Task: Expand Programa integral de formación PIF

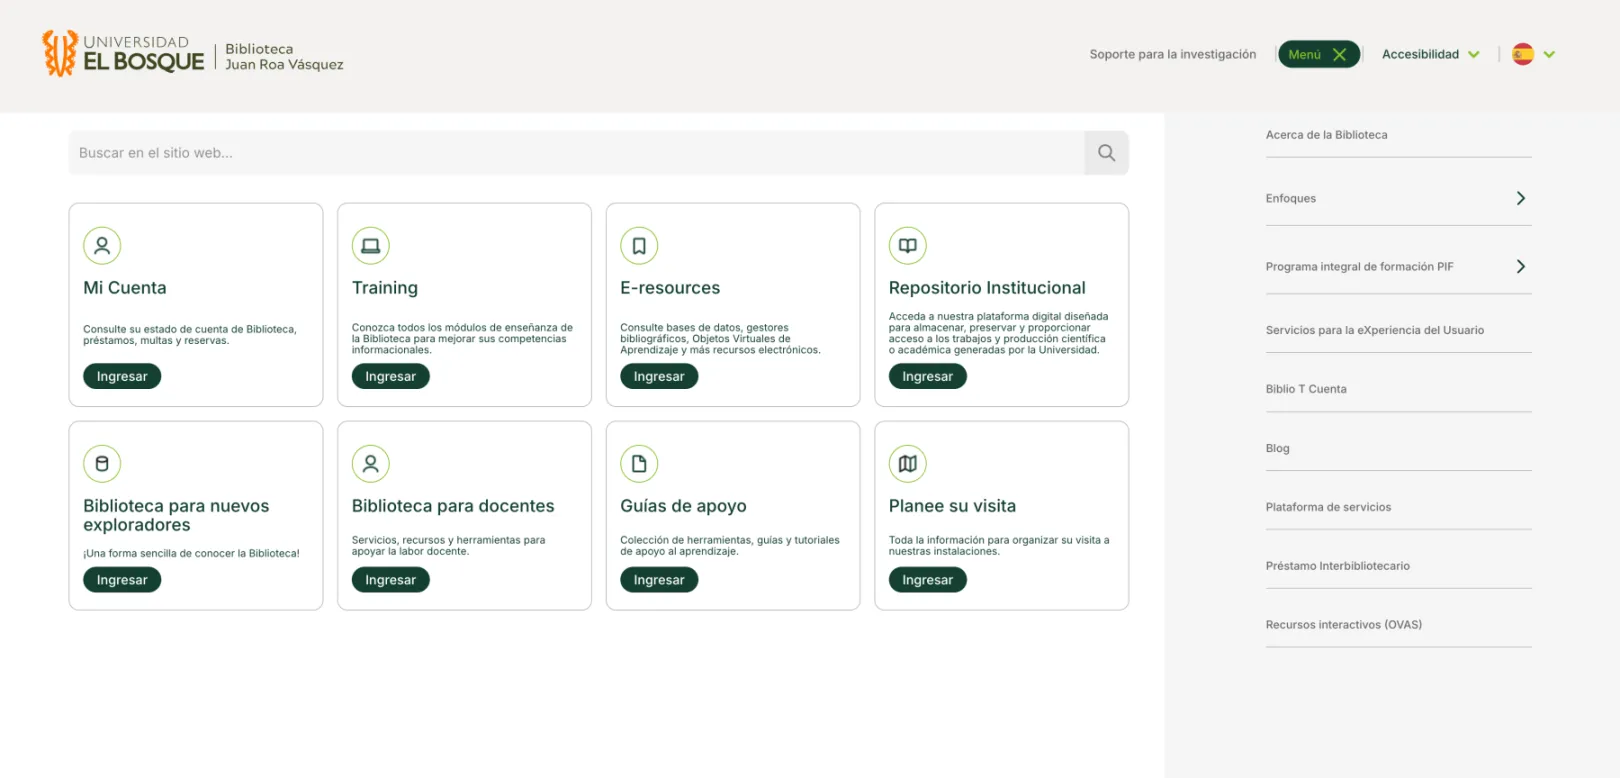Action: pos(1520,267)
